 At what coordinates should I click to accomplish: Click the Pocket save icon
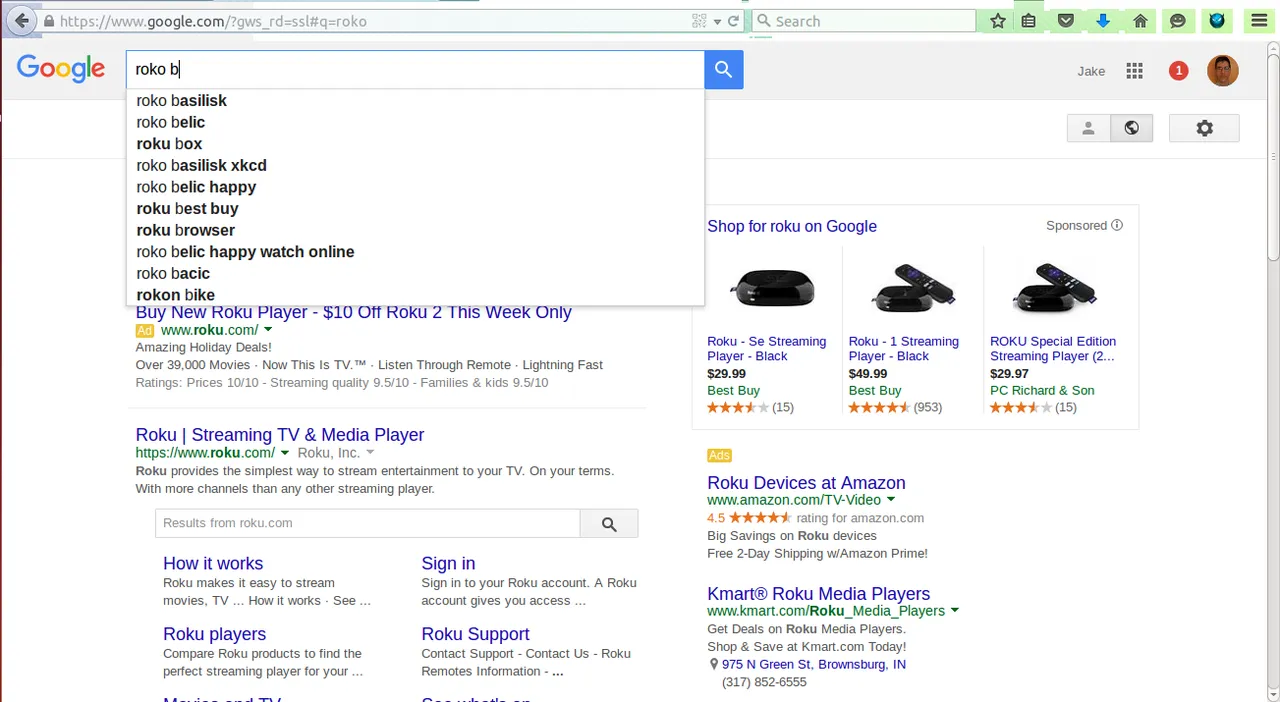pos(1066,21)
